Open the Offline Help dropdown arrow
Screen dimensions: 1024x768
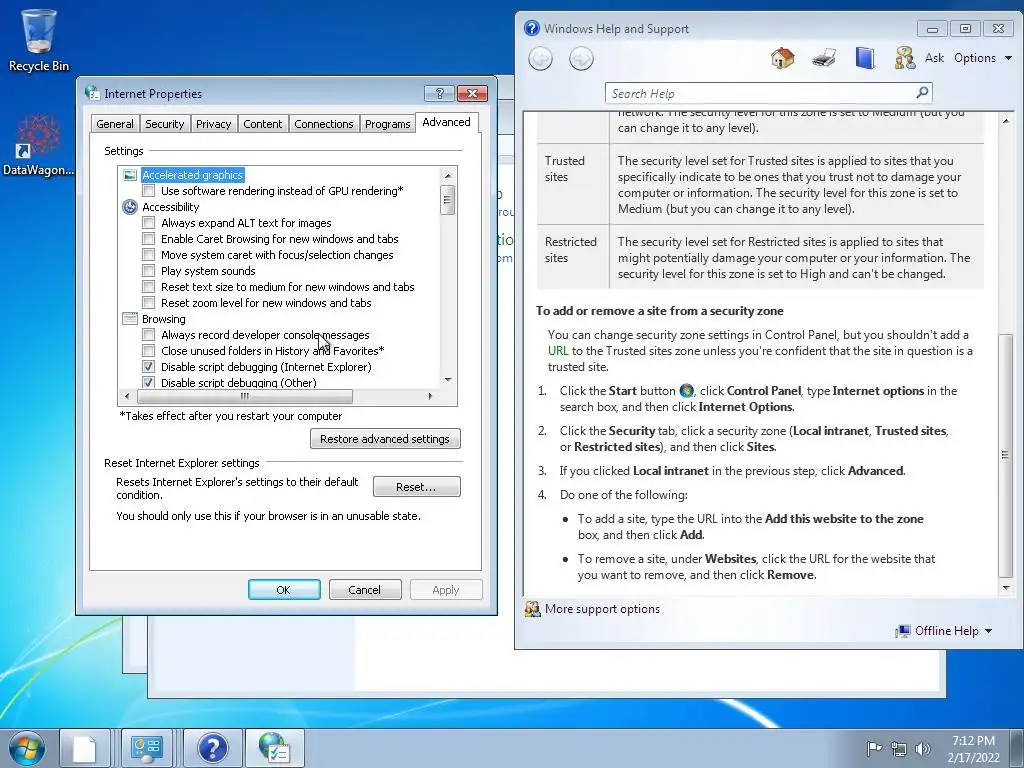tap(988, 631)
